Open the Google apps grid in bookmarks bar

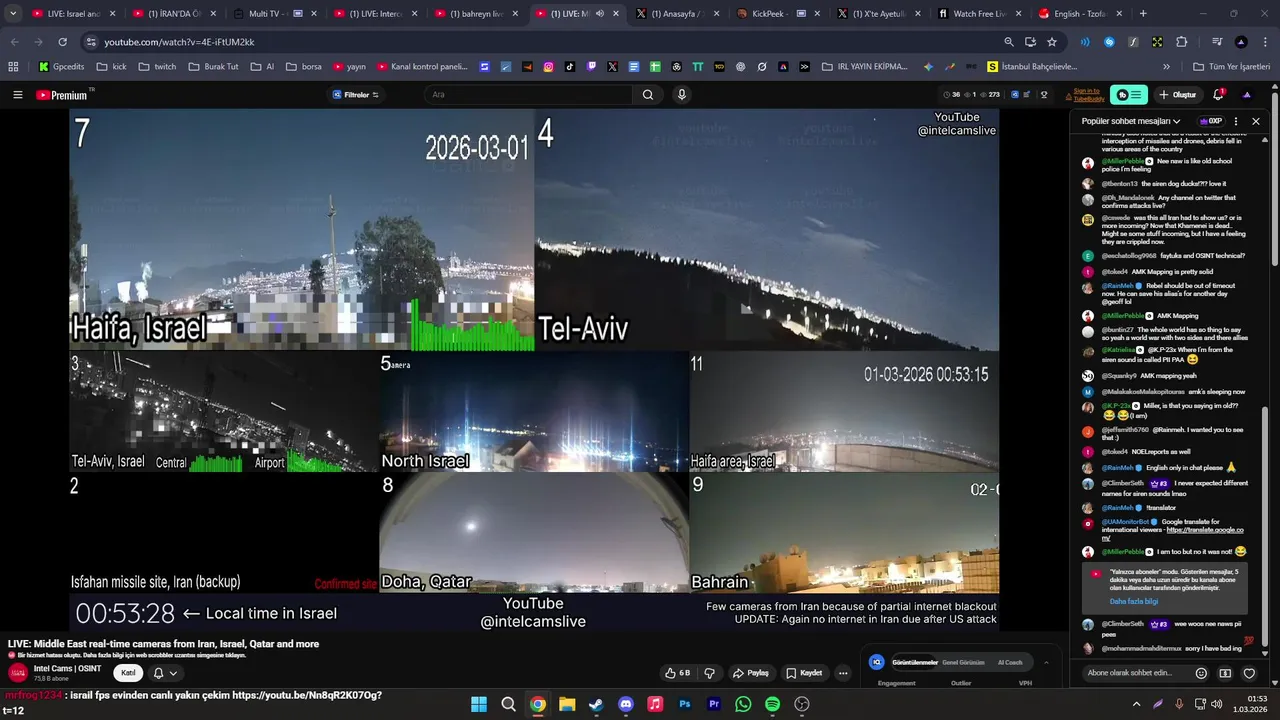click(13, 67)
